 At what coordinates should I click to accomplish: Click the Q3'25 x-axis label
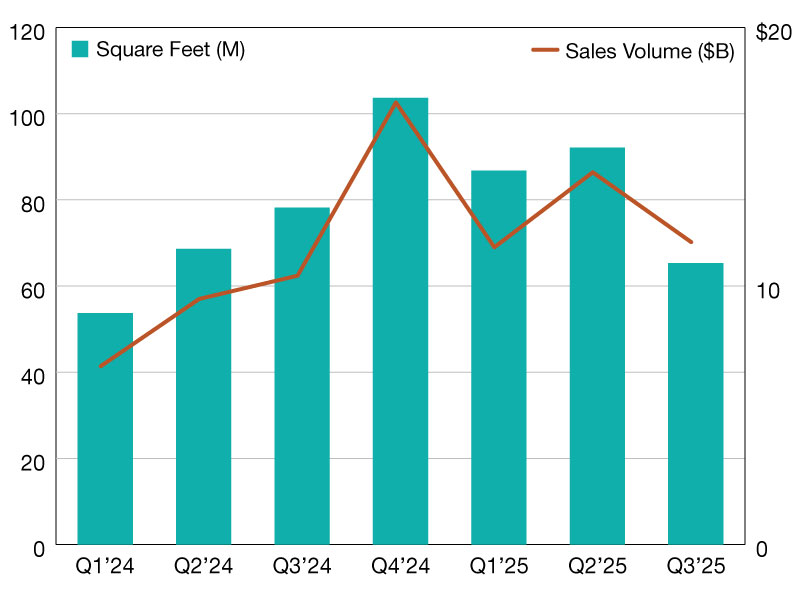point(696,566)
